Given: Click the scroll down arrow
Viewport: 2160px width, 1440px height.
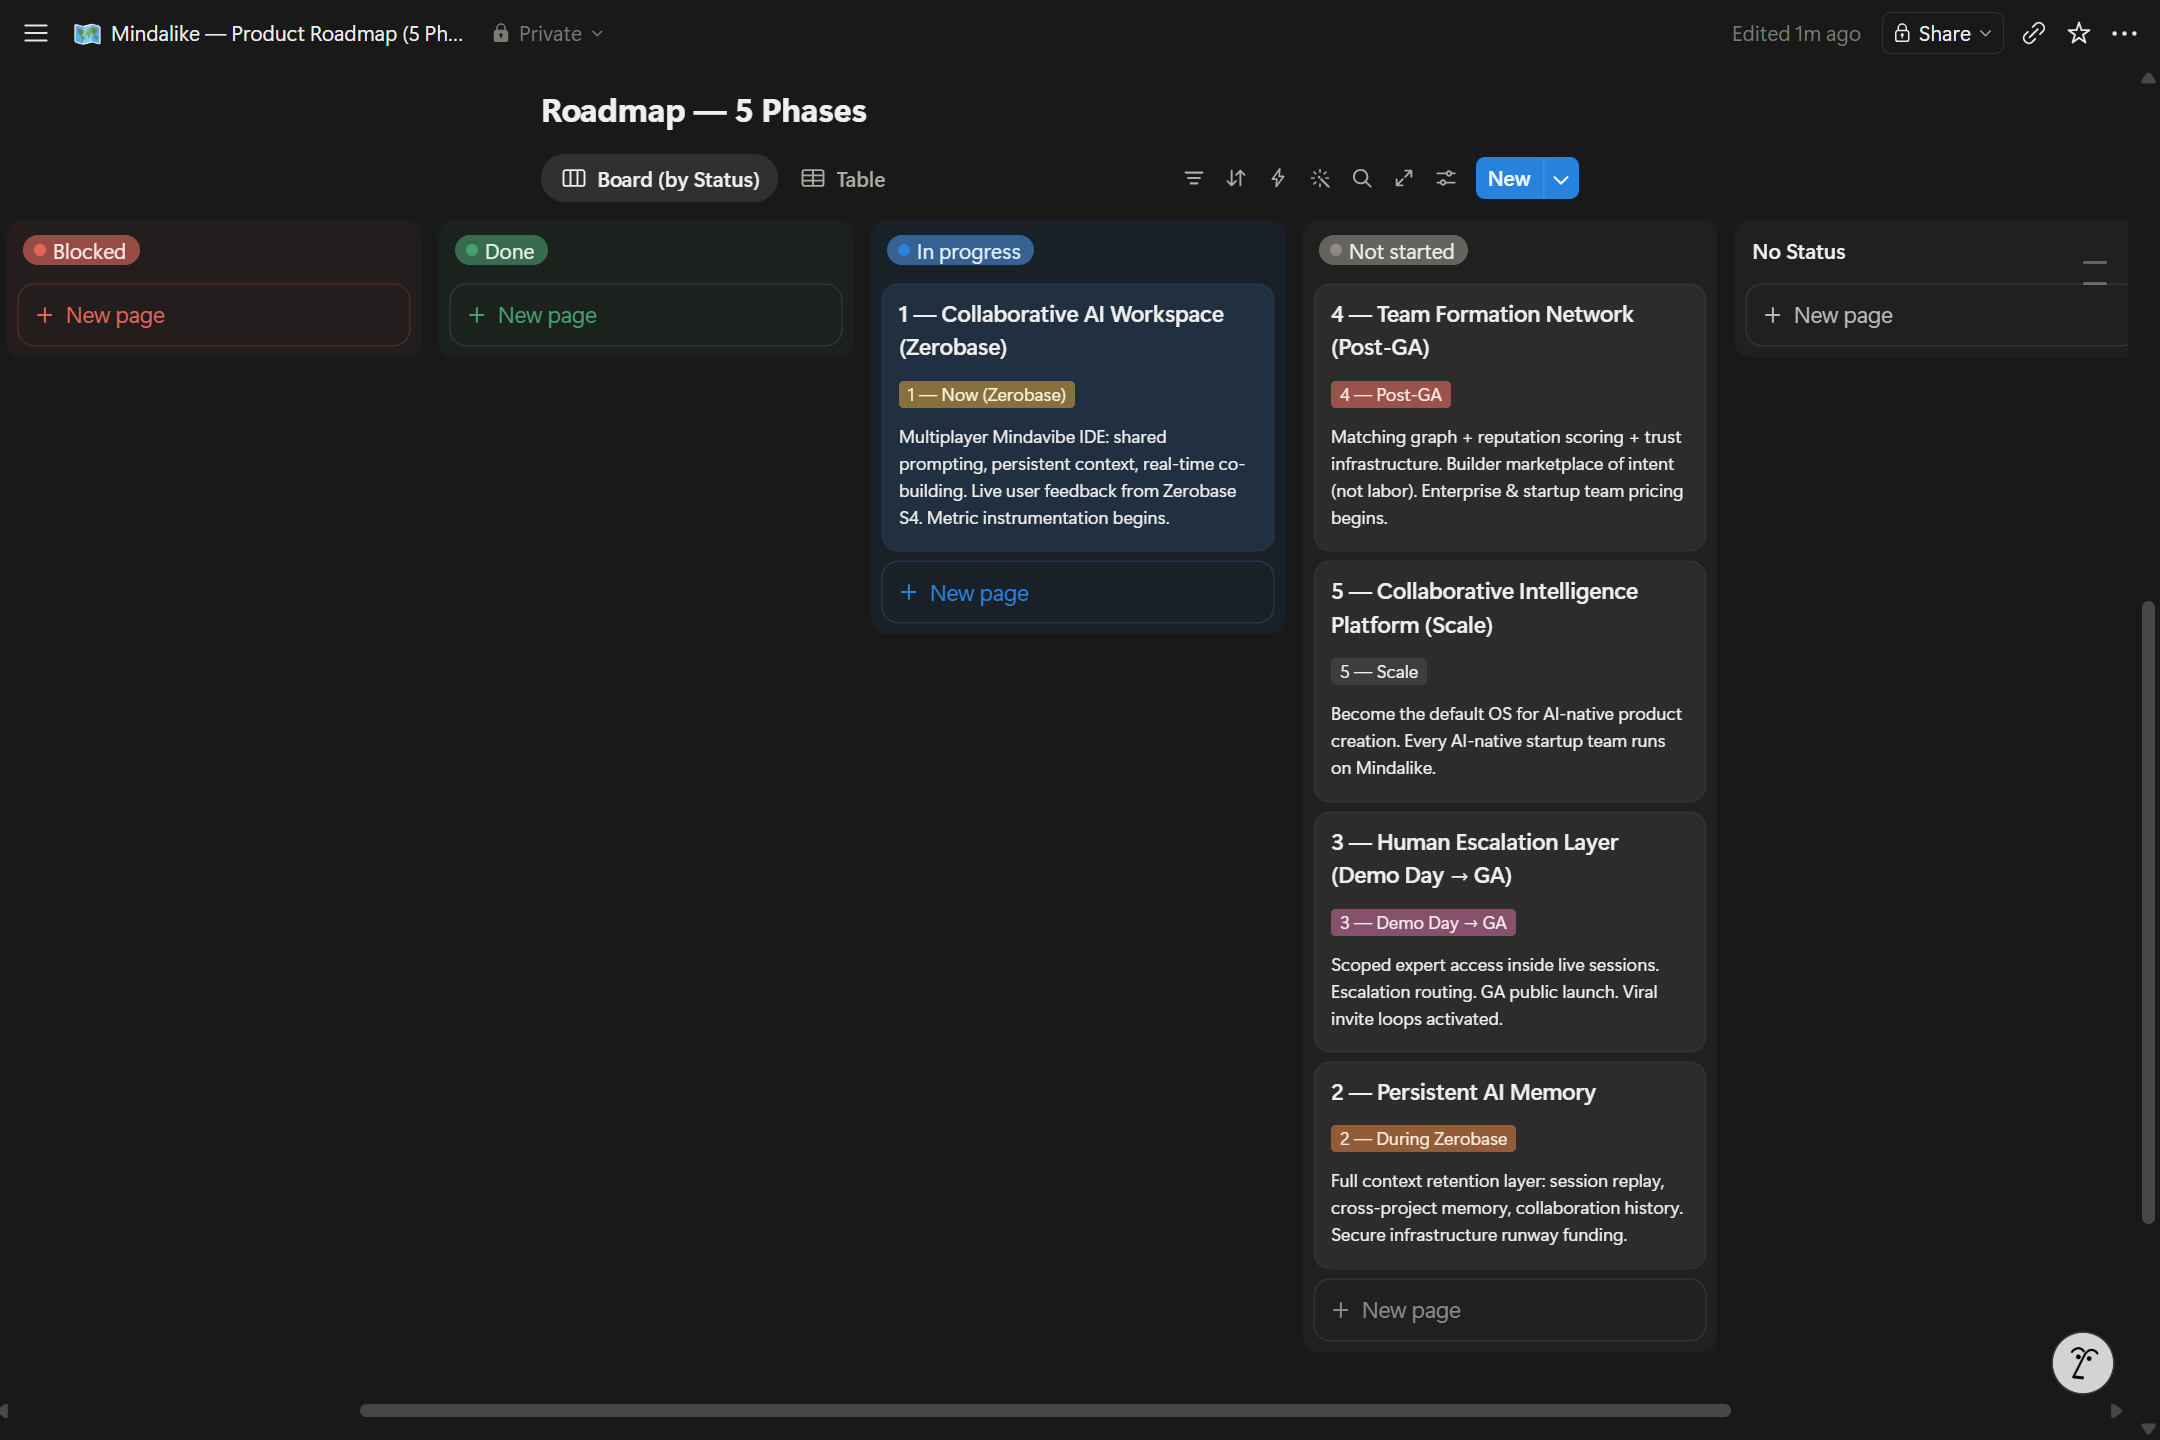Looking at the screenshot, I should coord(2148,1428).
